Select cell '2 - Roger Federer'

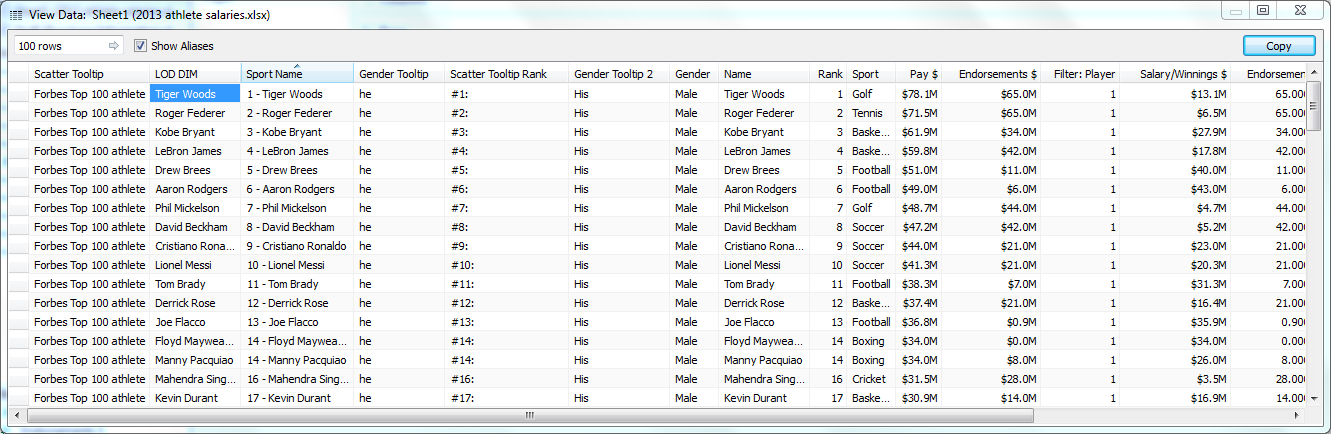click(x=297, y=113)
